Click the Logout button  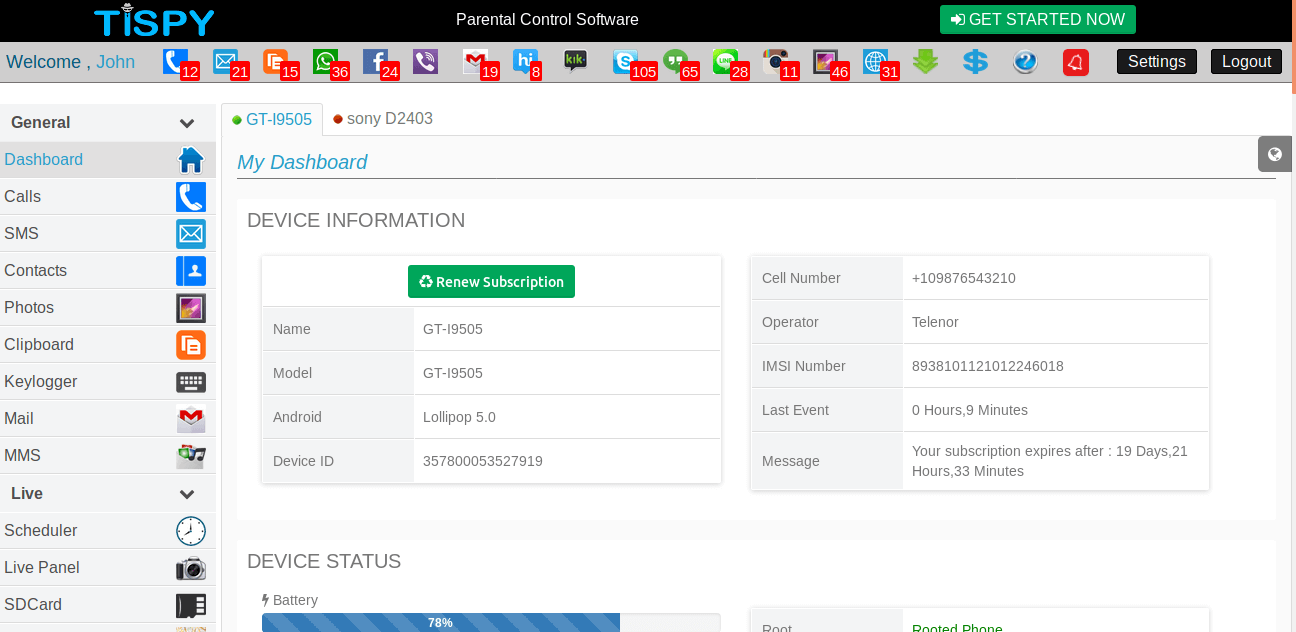tap(1246, 62)
